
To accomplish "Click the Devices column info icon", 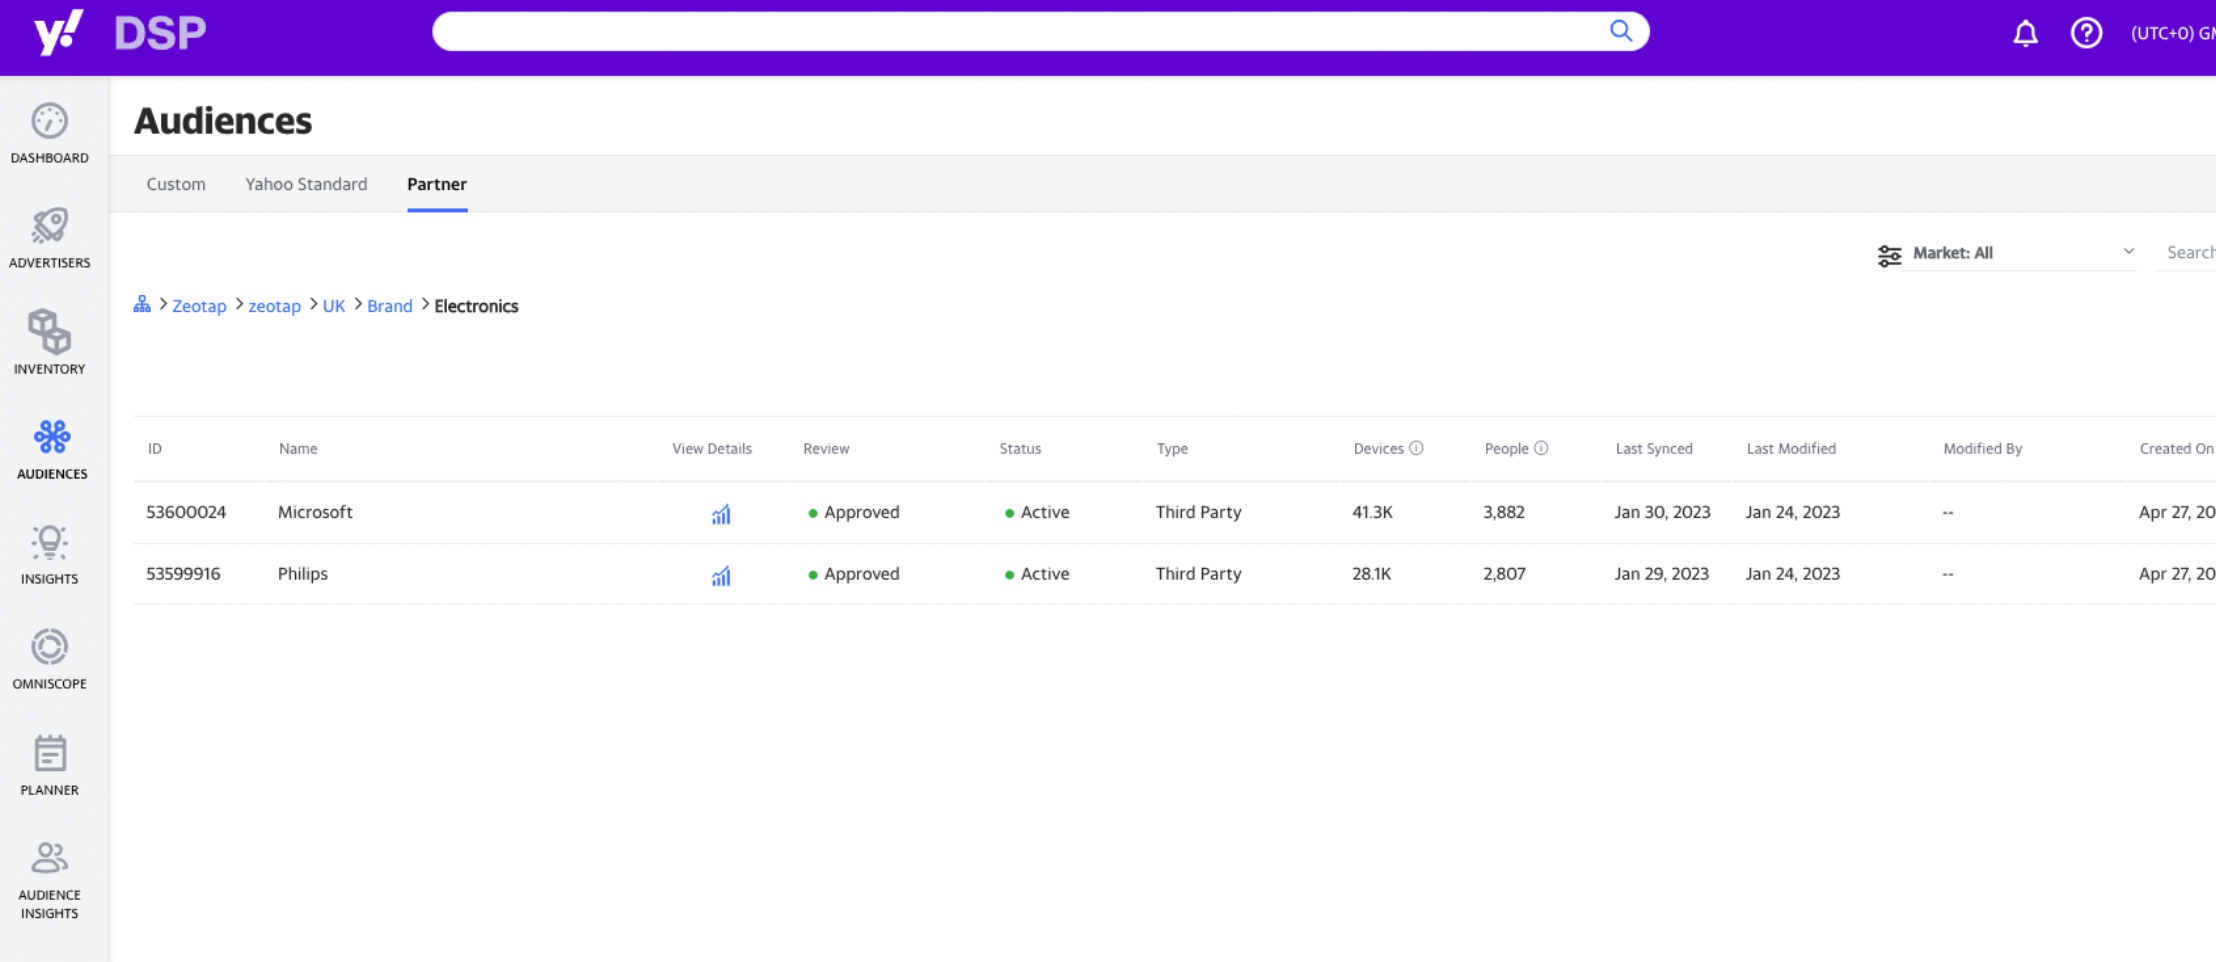I will 1416,448.
